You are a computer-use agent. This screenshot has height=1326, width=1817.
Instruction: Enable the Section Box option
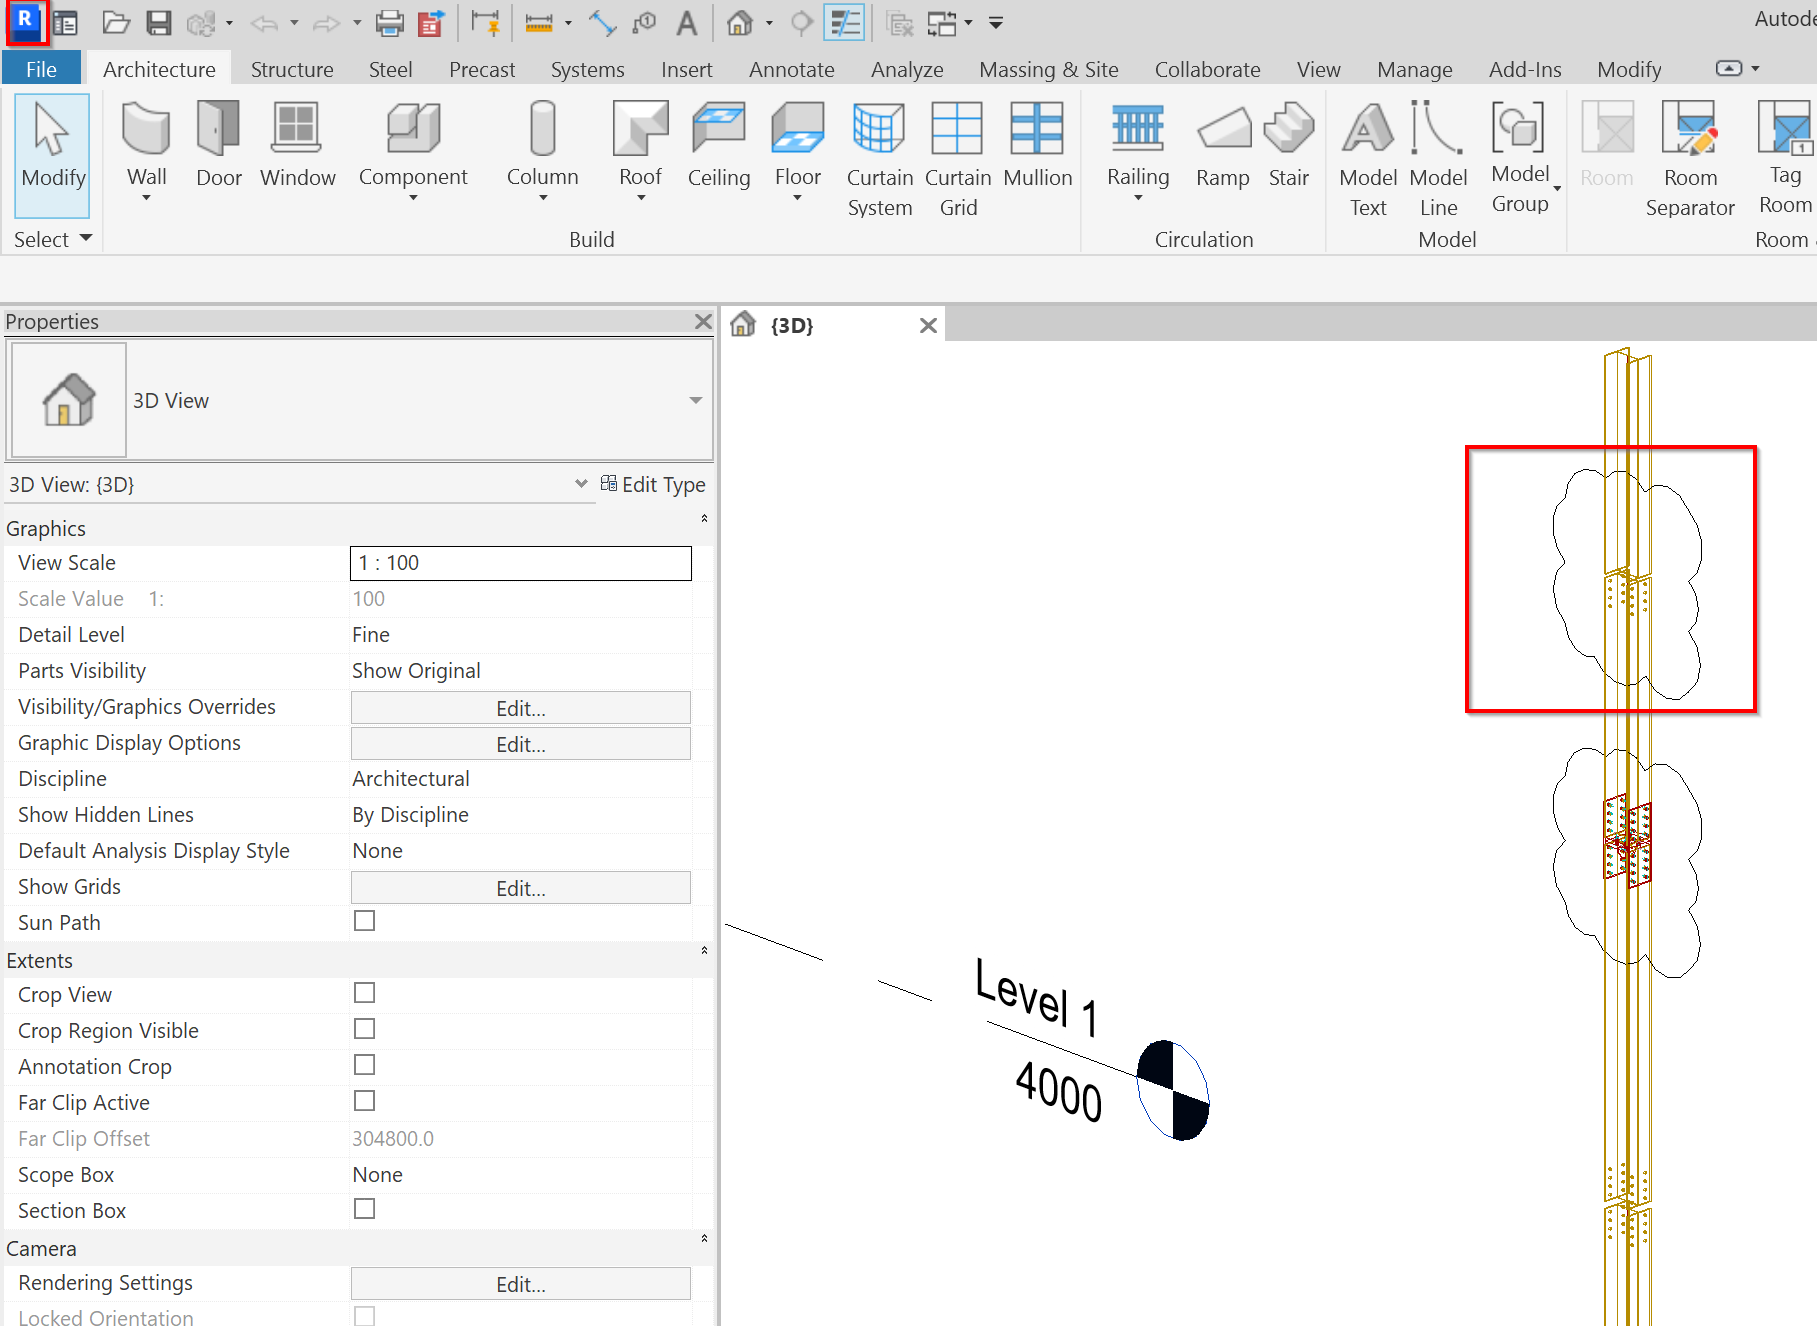[x=364, y=1208]
